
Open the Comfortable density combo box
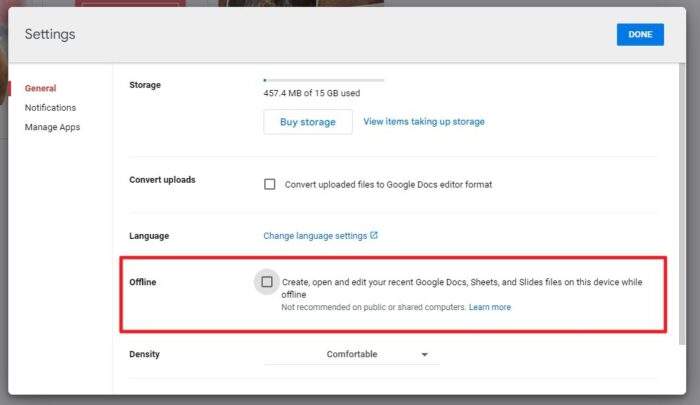tap(351, 354)
